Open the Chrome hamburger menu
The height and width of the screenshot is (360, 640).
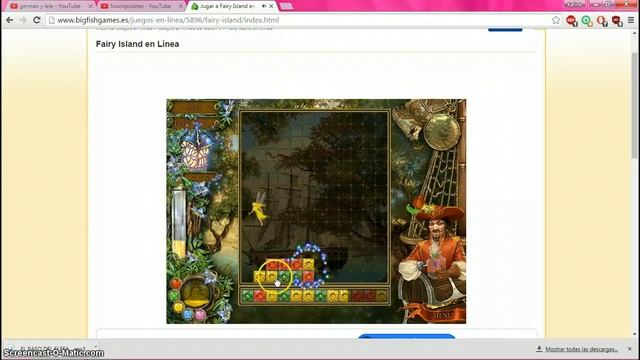pos(631,20)
